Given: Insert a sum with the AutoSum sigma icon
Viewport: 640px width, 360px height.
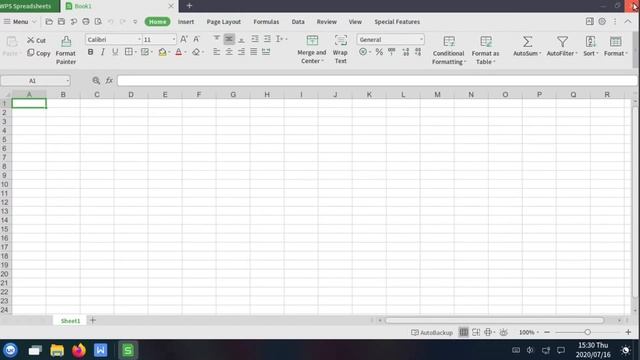Looking at the screenshot, I should (x=527, y=42).
